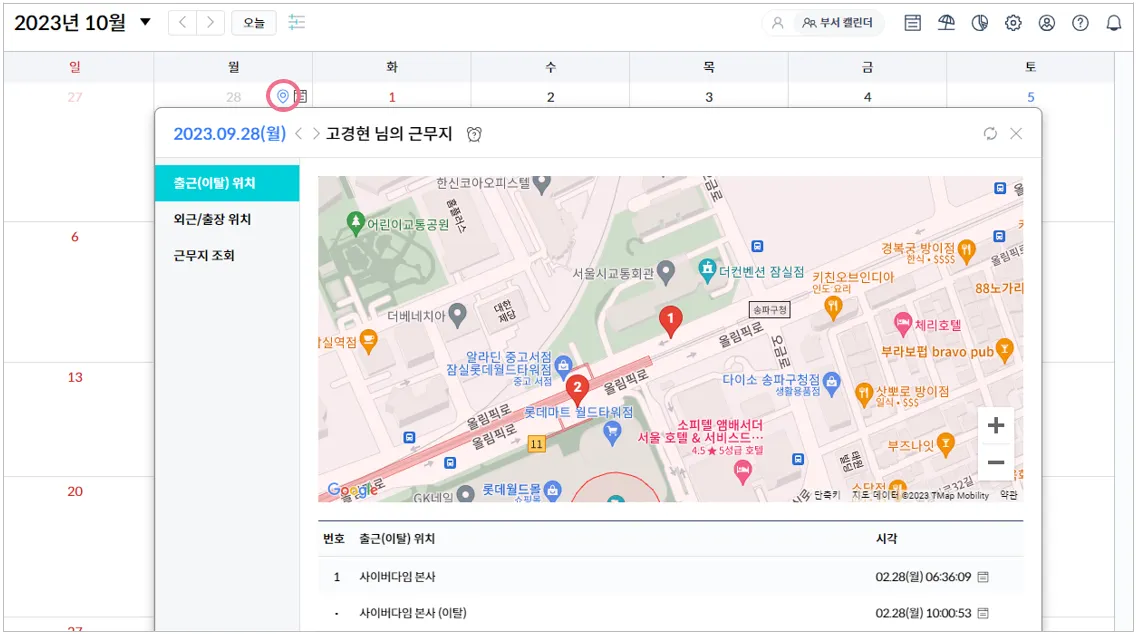The height and width of the screenshot is (634, 1139).
Task: Click 키친오브인디아 restaurant icon on map
Action: pos(833,309)
